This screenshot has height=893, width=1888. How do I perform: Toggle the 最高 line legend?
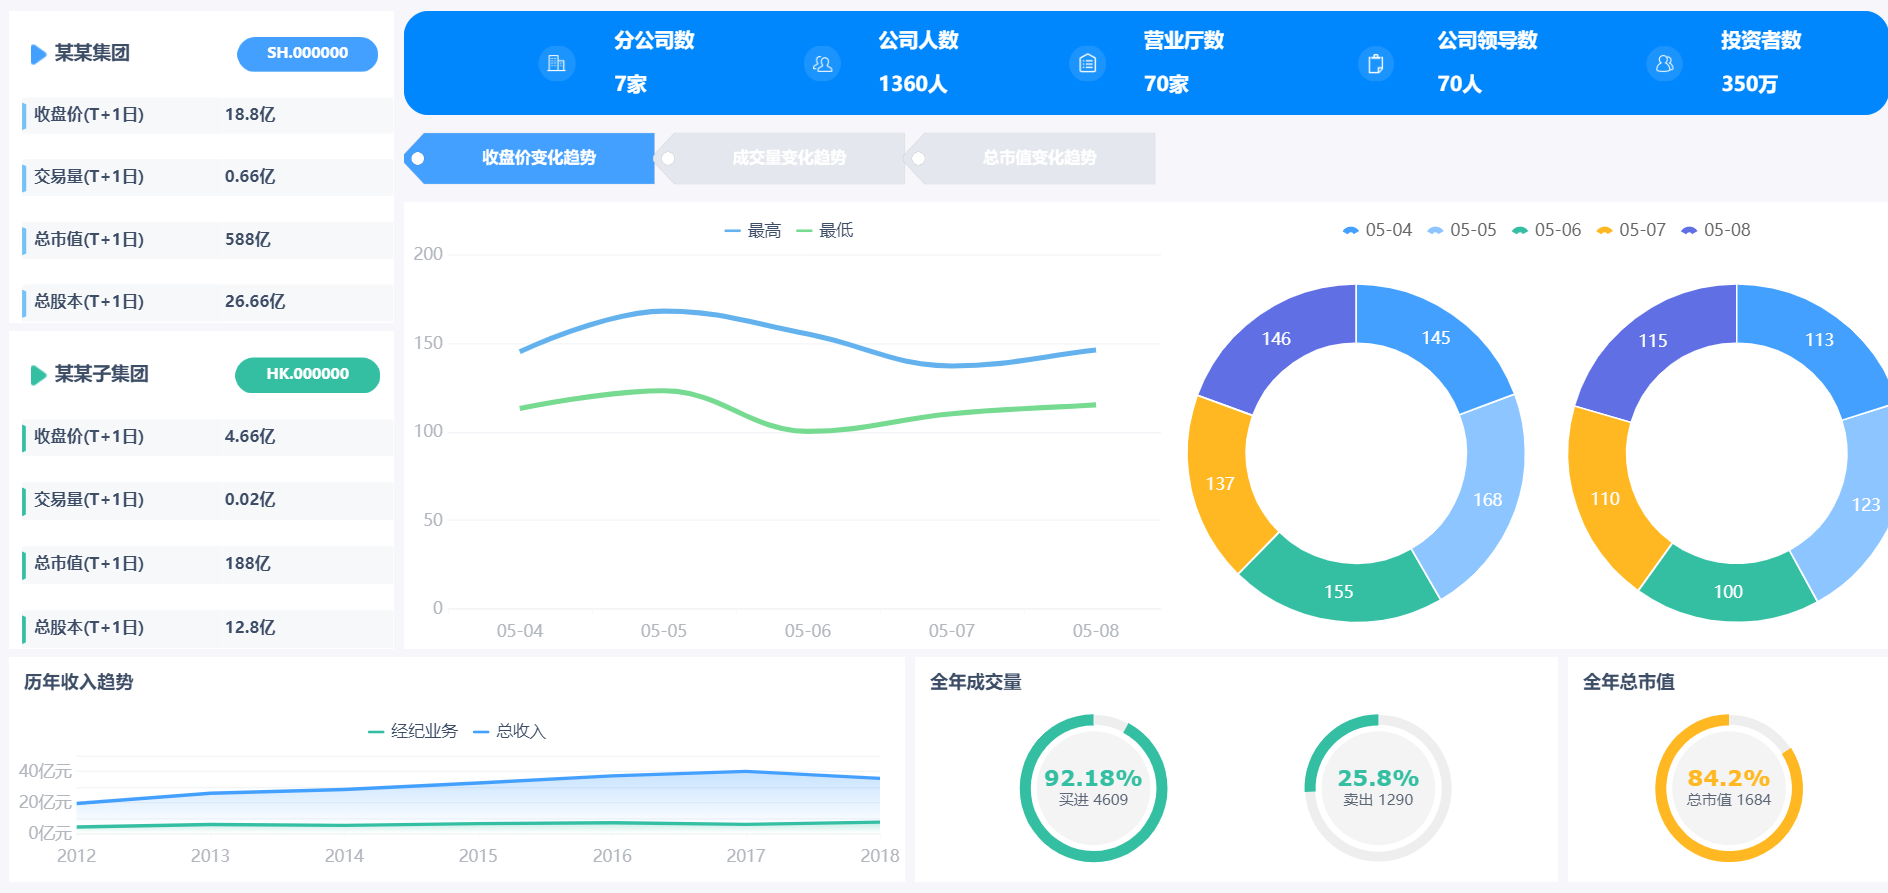click(x=753, y=231)
